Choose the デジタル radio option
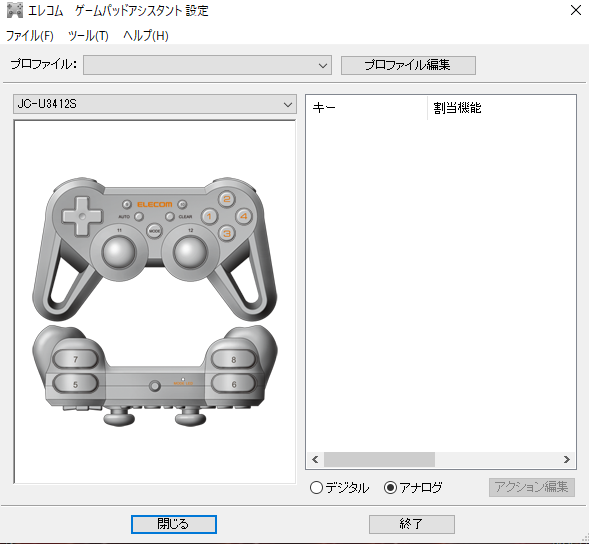This screenshot has height=544, width=589. coord(339,488)
